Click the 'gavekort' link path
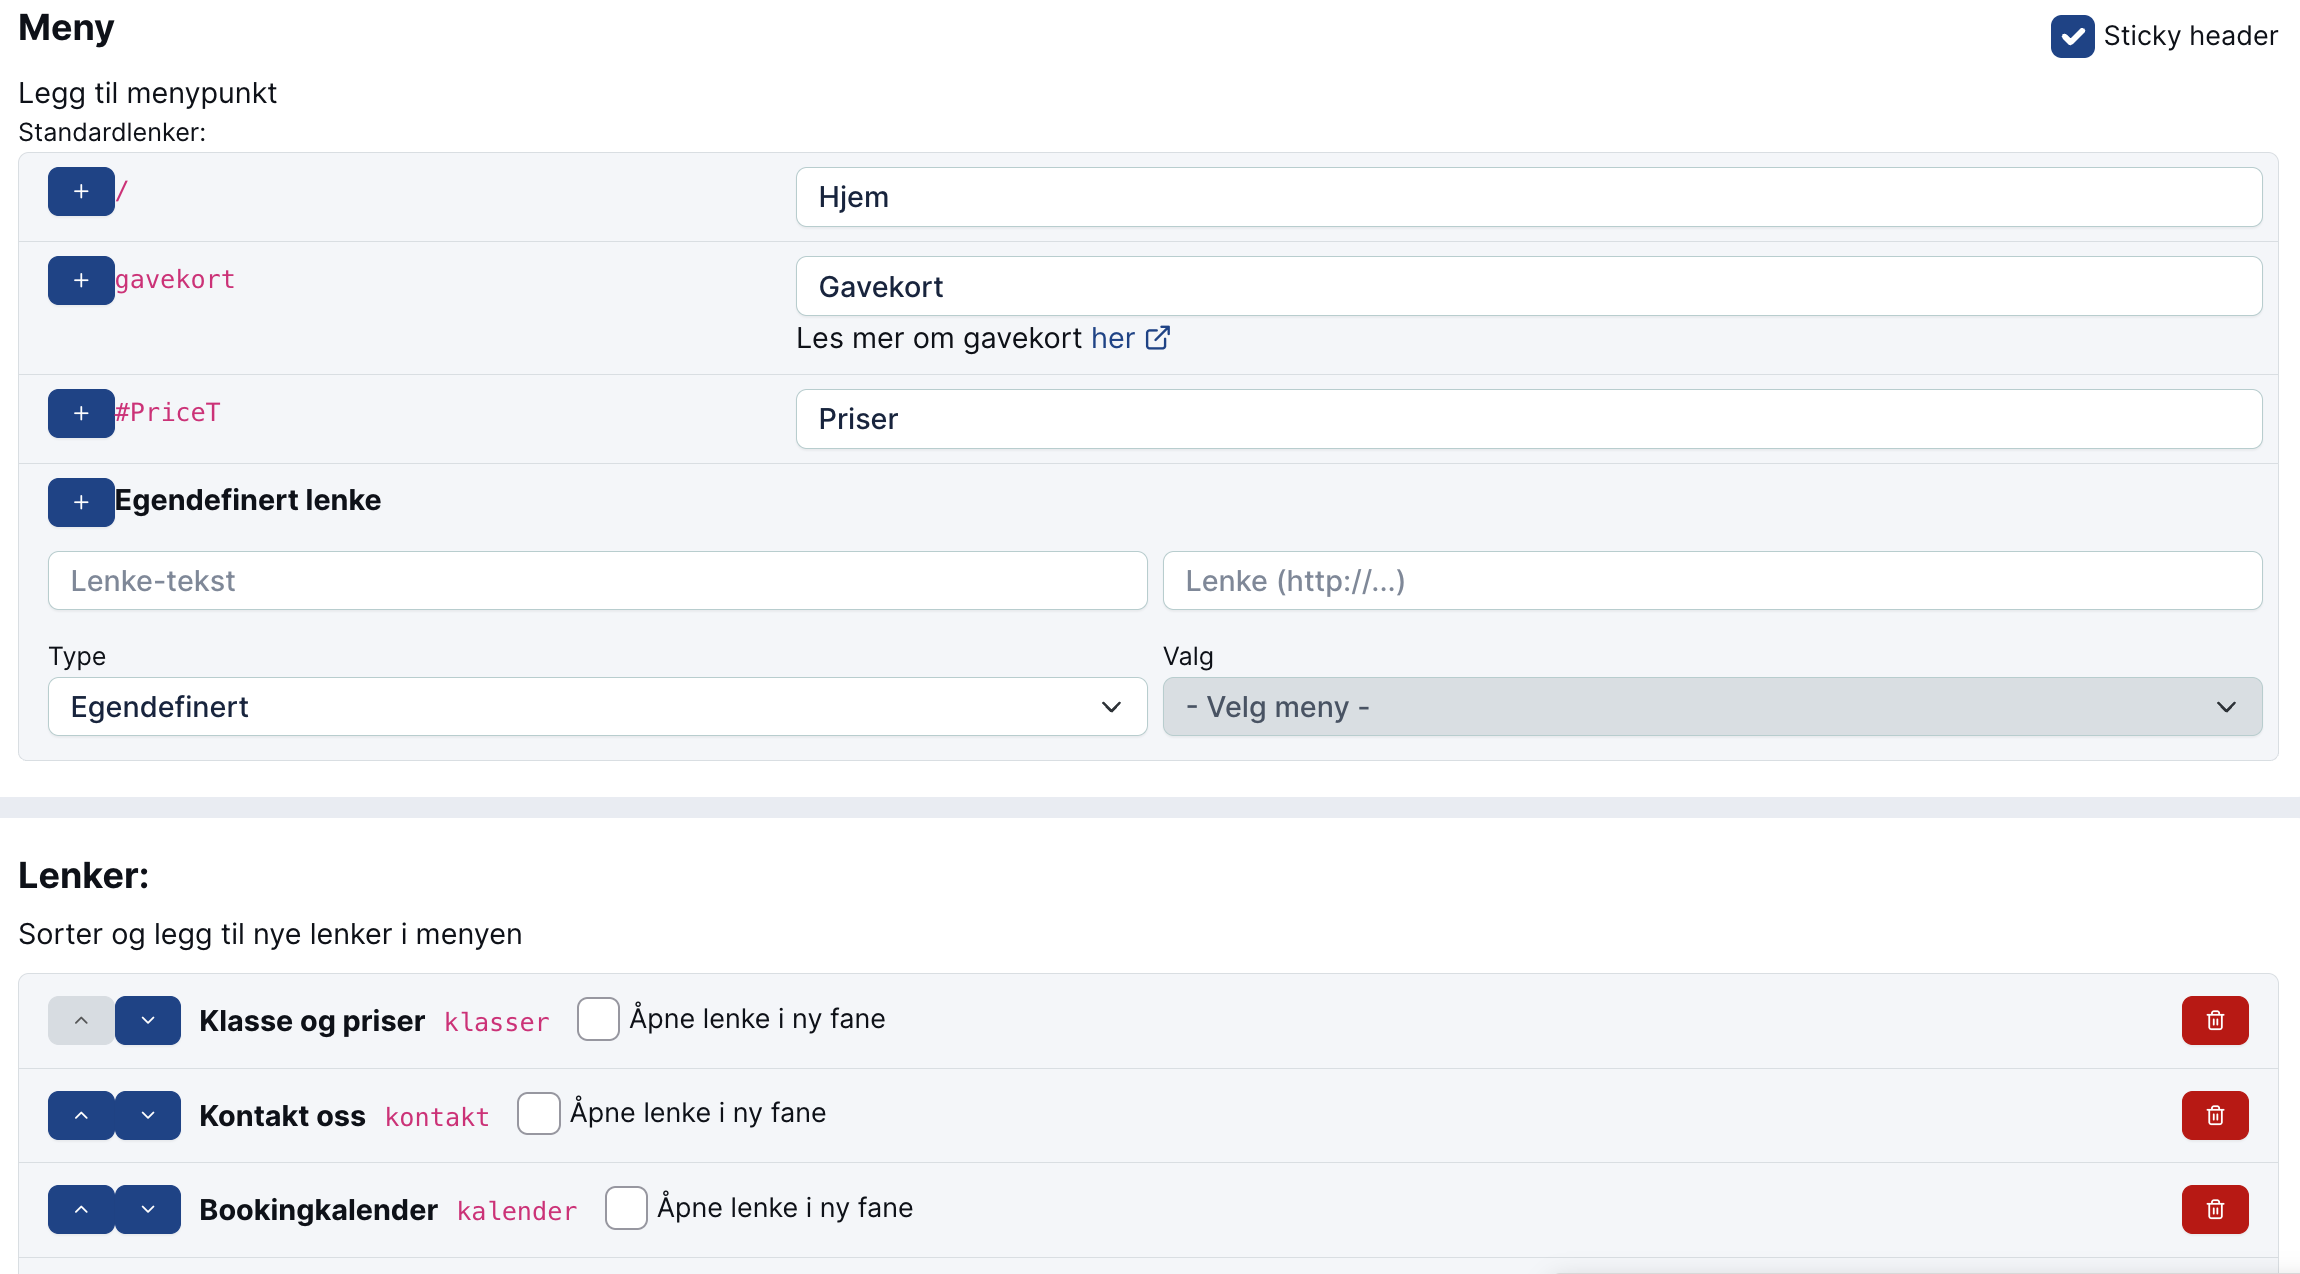Image resolution: width=2300 pixels, height=1274 pixels. click(175, 280)
